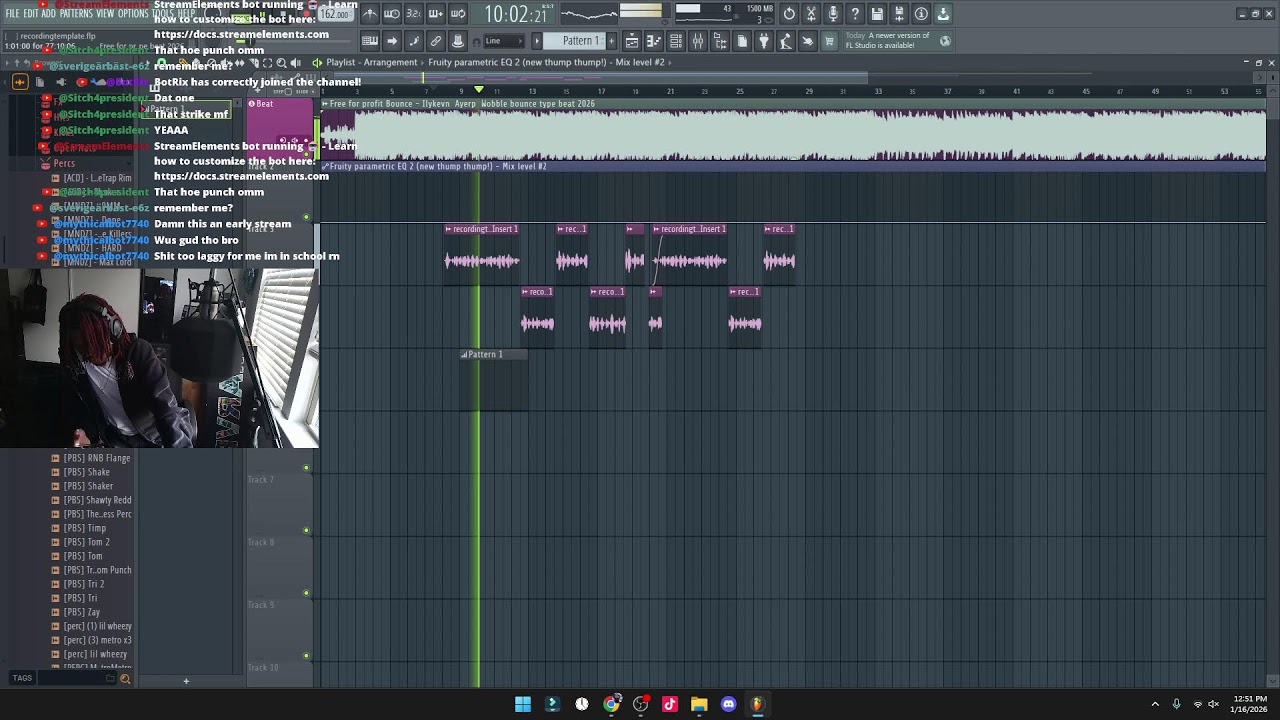Viewport: 1280px width, 720px height.
Task: Select [PBS] RNB Flange sample
Action: tap(97, 458)
